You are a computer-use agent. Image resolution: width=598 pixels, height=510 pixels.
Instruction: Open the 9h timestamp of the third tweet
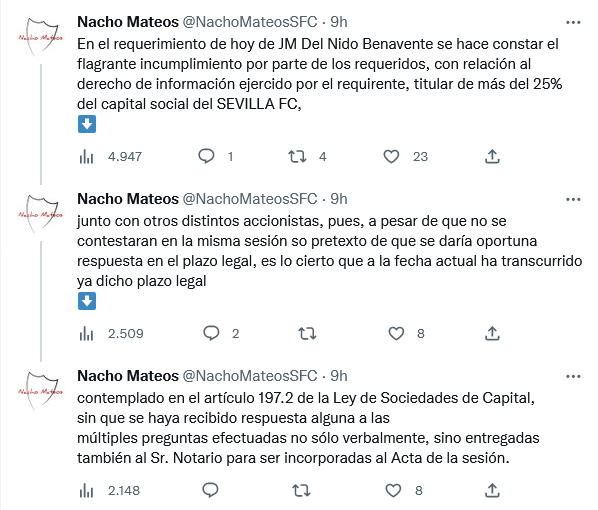(339, 376)
